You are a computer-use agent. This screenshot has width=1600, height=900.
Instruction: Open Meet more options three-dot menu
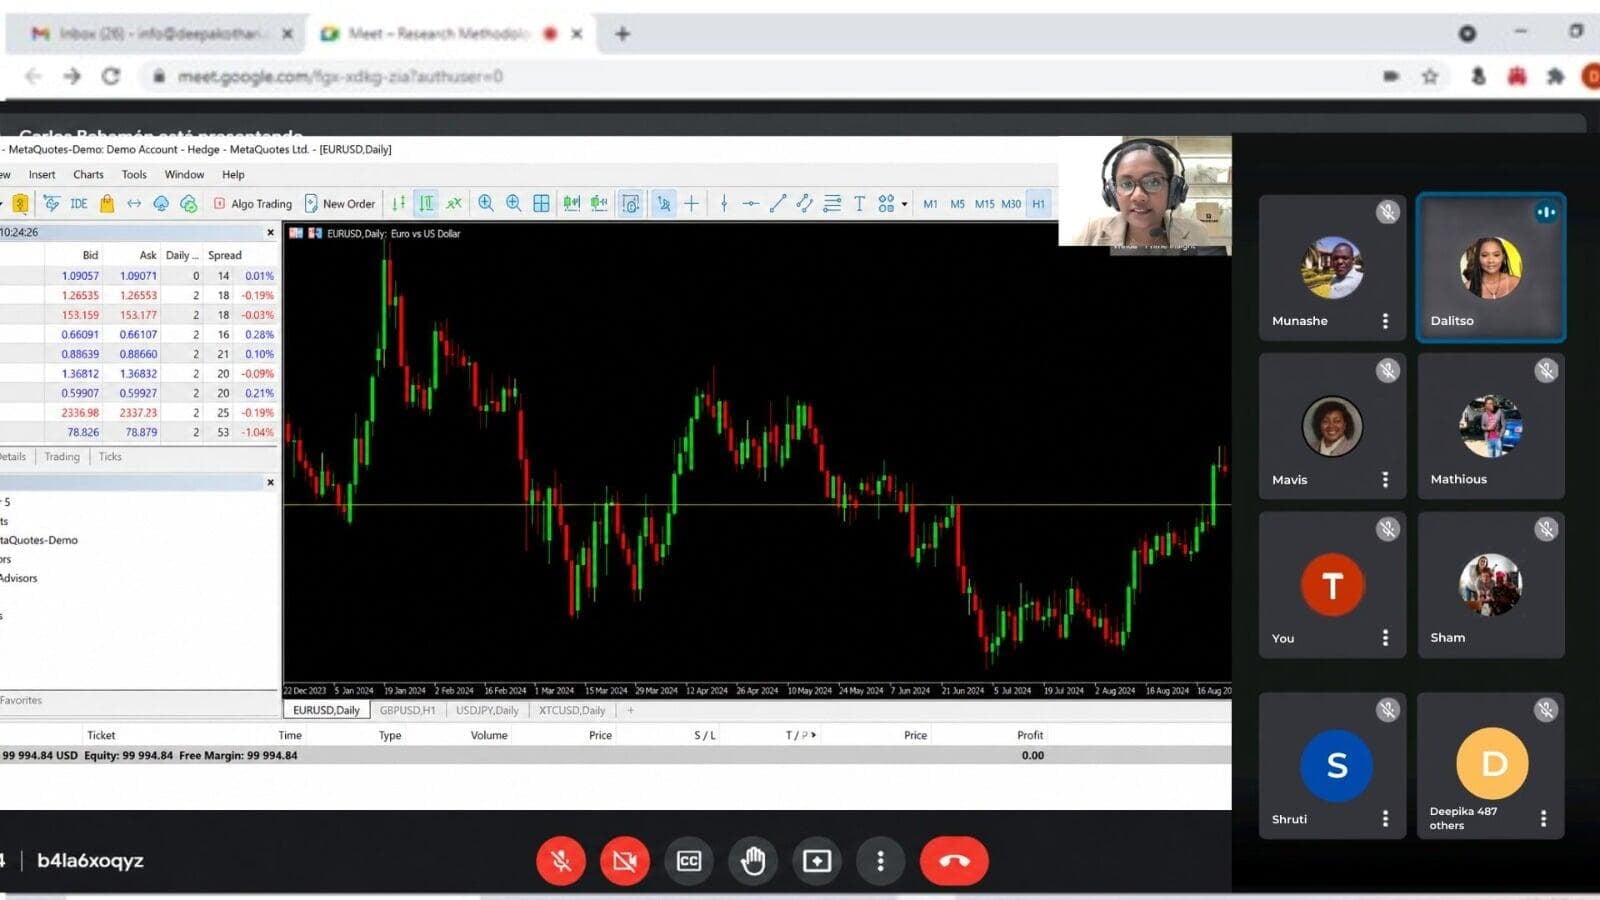click(x=880, y=860)
